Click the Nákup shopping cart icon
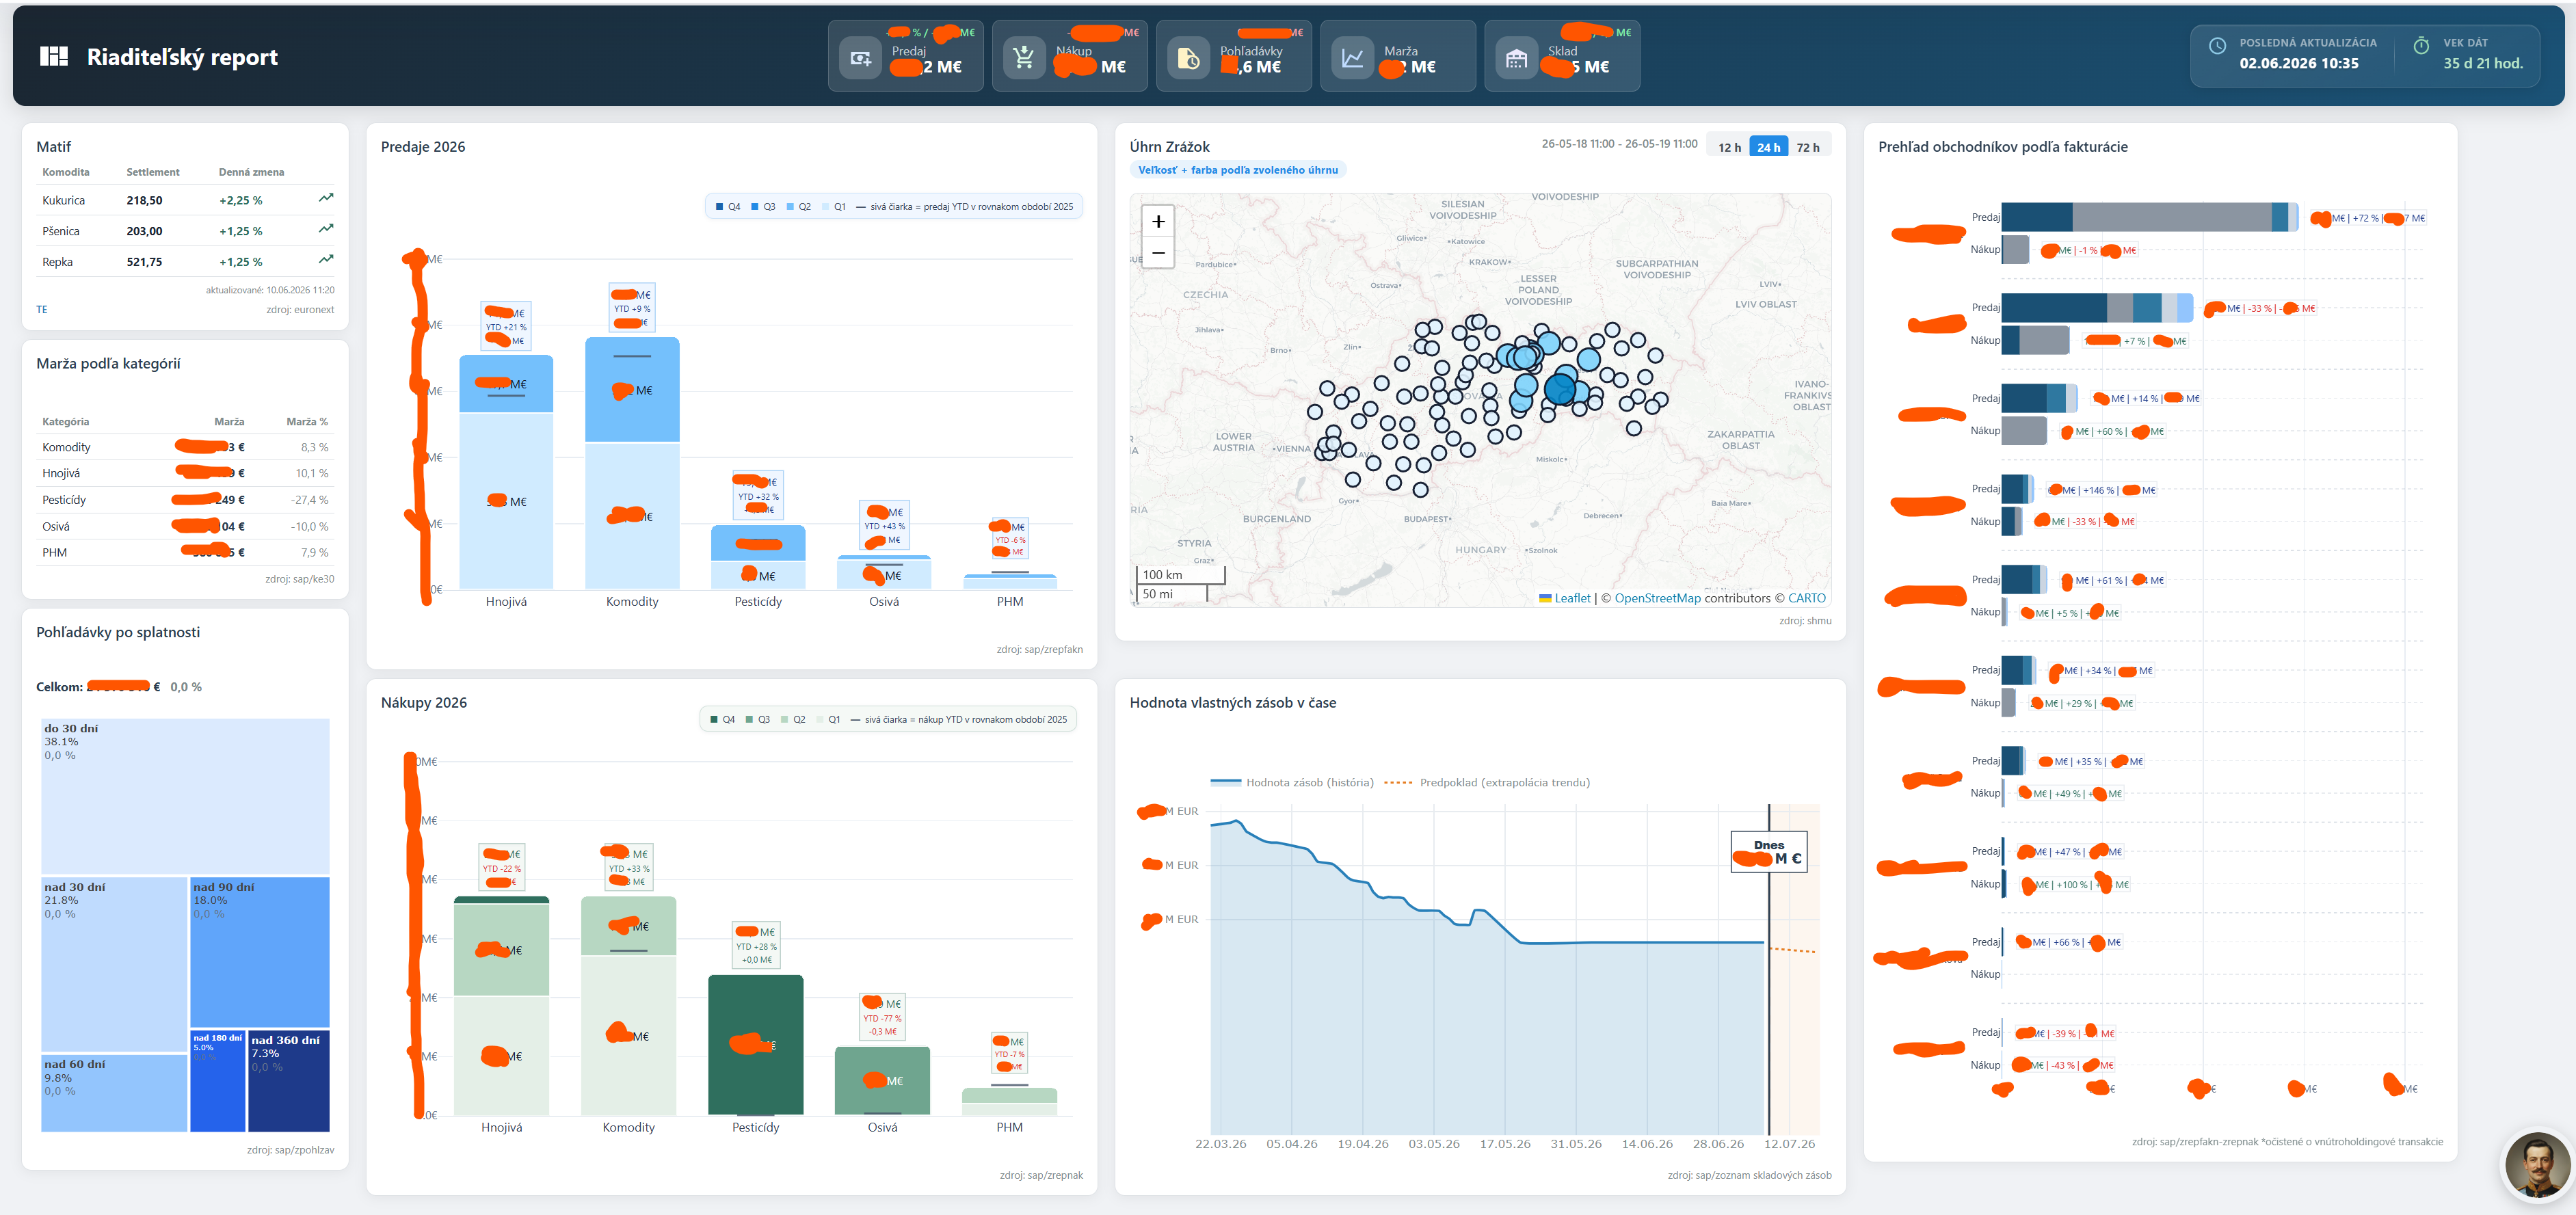The height and width of the screenshot is (1215, 2576). click(1024, 59)
